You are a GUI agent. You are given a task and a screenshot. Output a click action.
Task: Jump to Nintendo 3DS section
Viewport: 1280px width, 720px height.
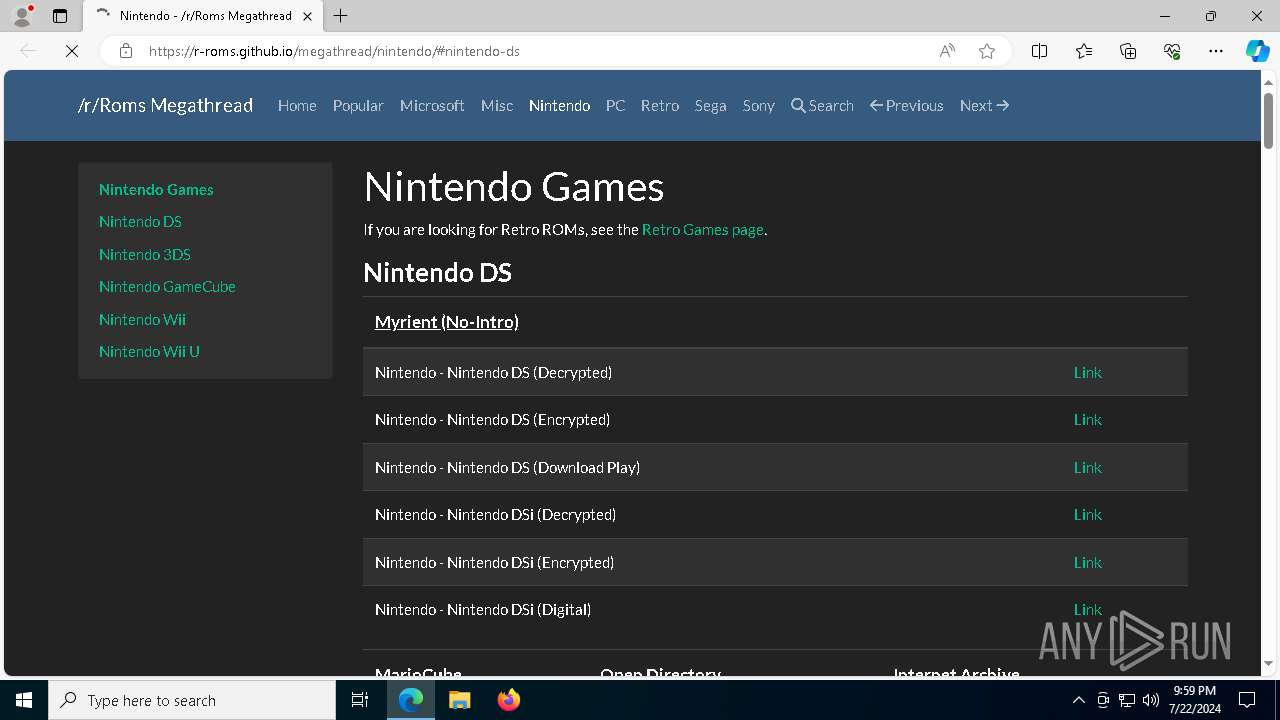(145, 254)
